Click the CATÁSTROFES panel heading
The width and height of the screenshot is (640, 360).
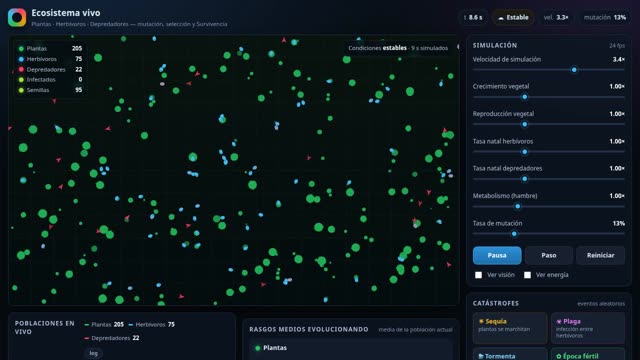click(496, 303)
